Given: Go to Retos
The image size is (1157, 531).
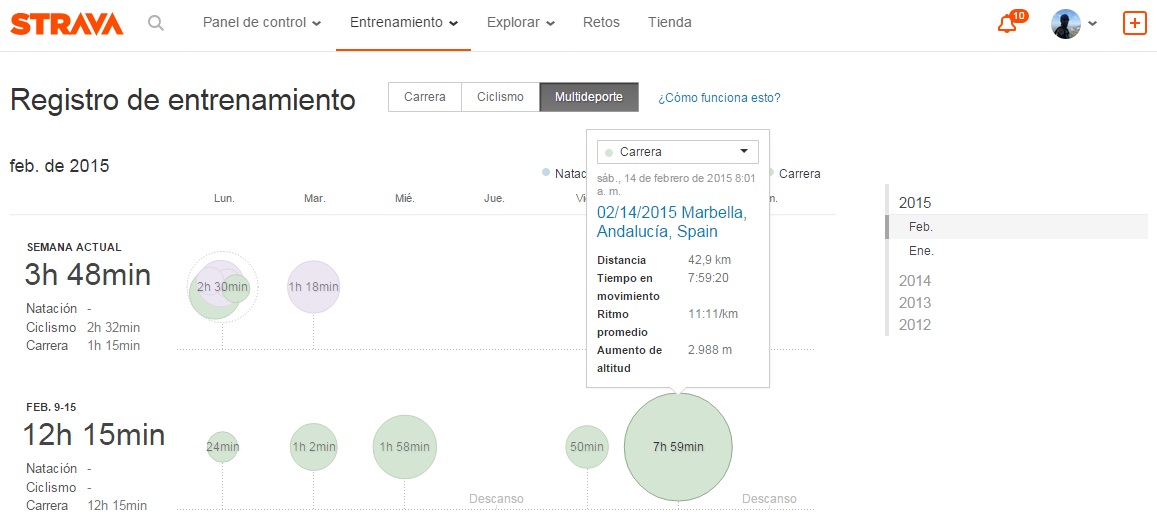Looking at the screenshot, I should click(x=601, y=23).
